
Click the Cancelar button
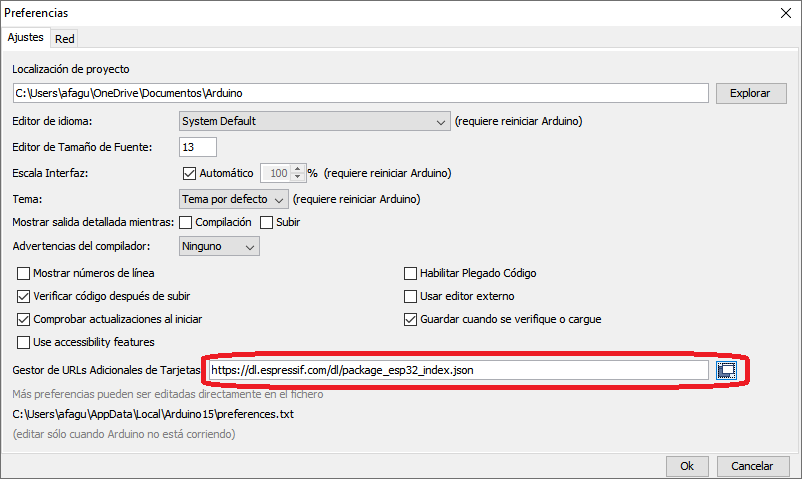tap(752, 466)
